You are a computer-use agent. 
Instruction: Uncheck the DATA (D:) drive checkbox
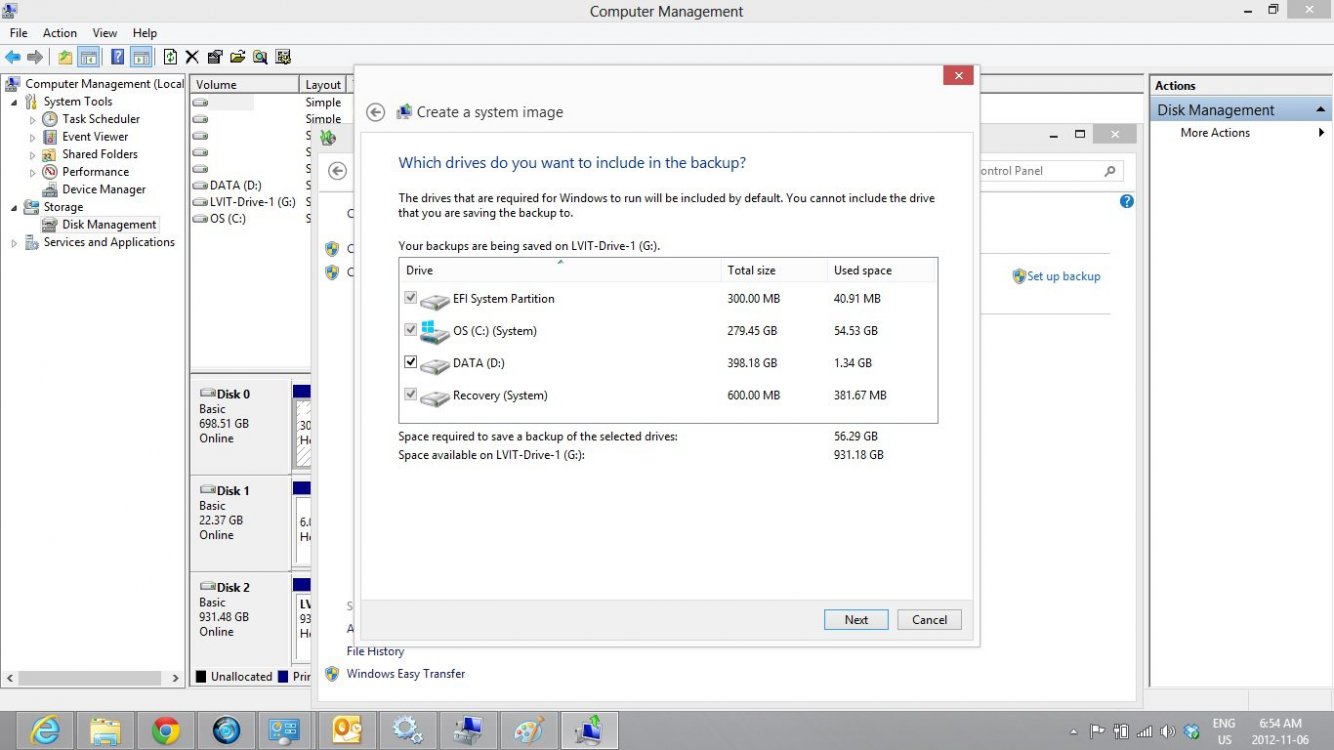(410, 362)
